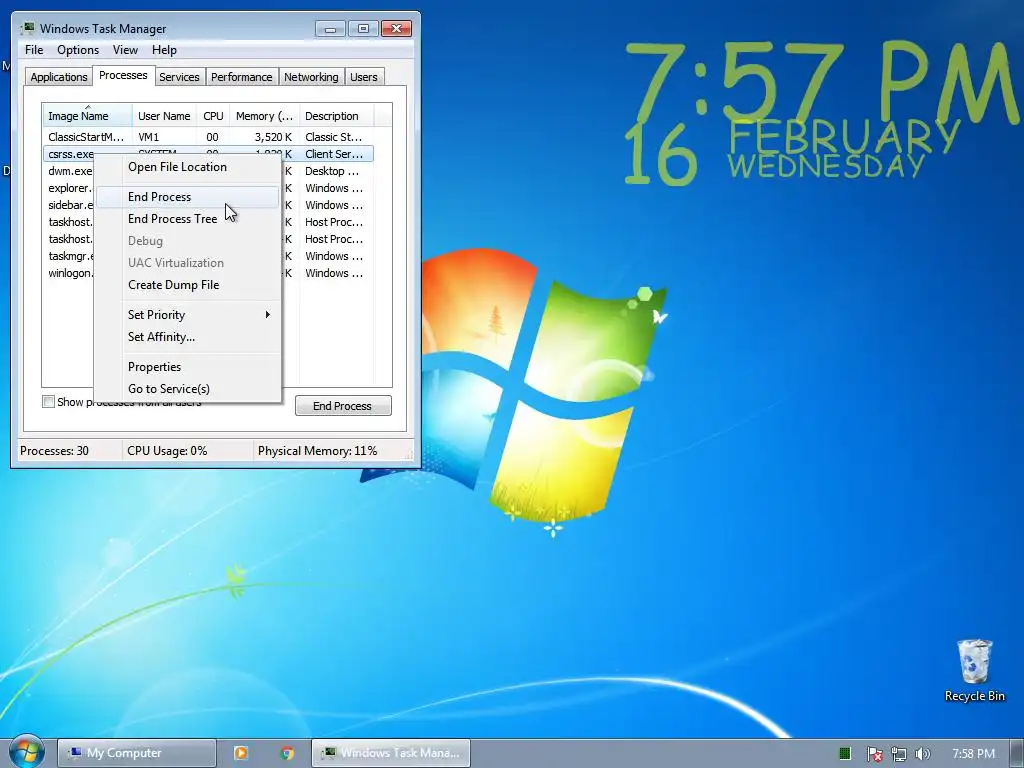1024x768 pixels.
Task: Choose Go to Service(s) menu entry
Action: [x=187, y=389]
